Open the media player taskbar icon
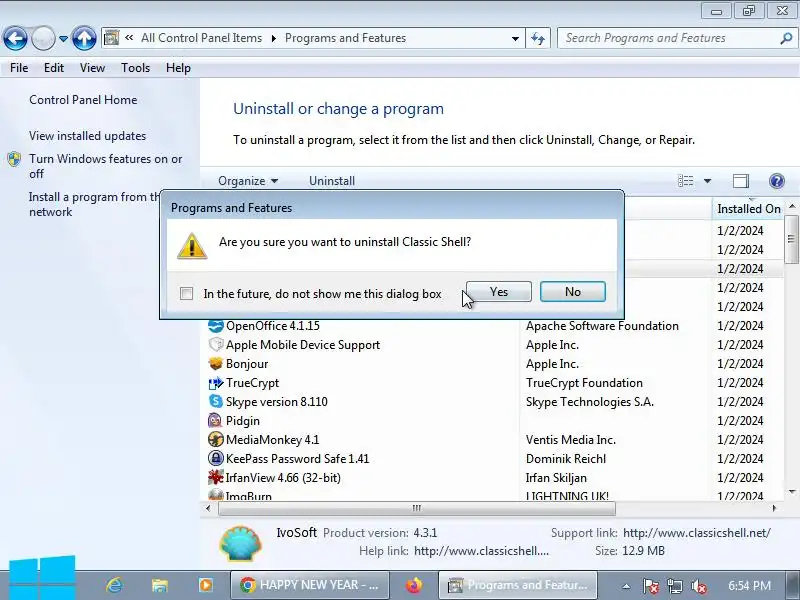Viewport: 800px width, 600px height. click(206, 585)
